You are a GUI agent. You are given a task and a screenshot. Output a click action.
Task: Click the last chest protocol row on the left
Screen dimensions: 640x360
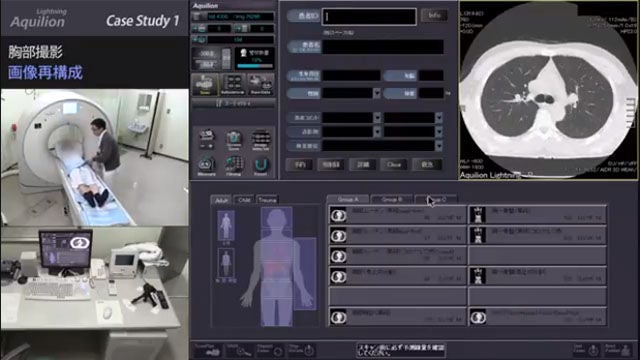[x=398, y=317]
